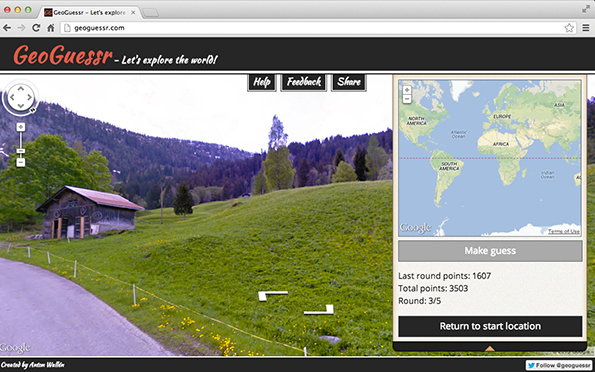Minimize the window with the yellow button
Image resolution: width=595 pixels, height=372 pixels.
[17, 10]
